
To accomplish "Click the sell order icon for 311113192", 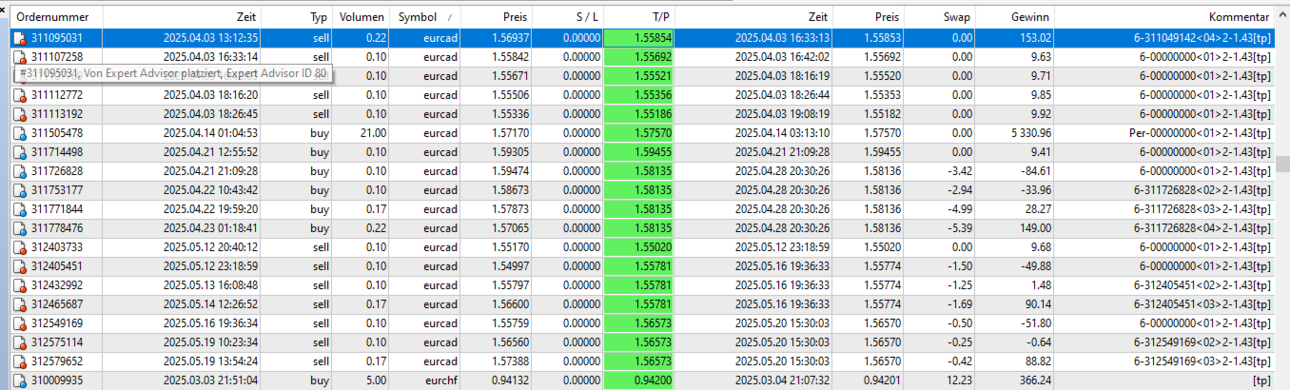I will point(19,114).
